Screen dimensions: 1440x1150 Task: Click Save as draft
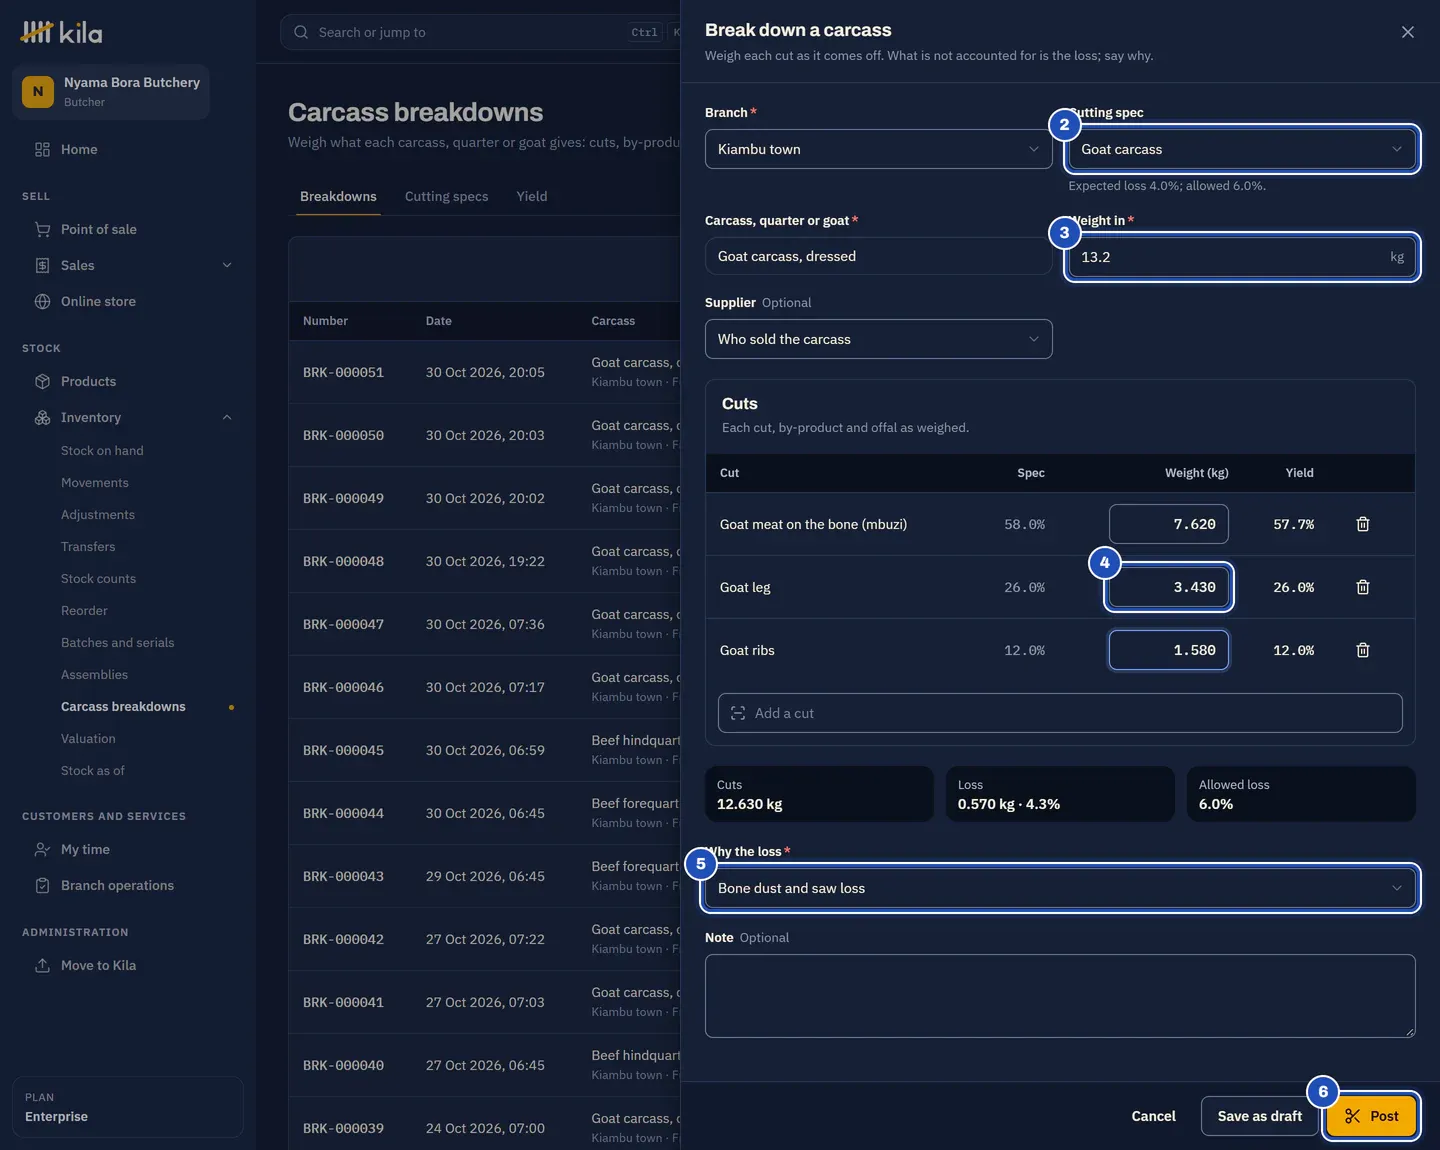pyautogui.click(x=1259, y=1116)
